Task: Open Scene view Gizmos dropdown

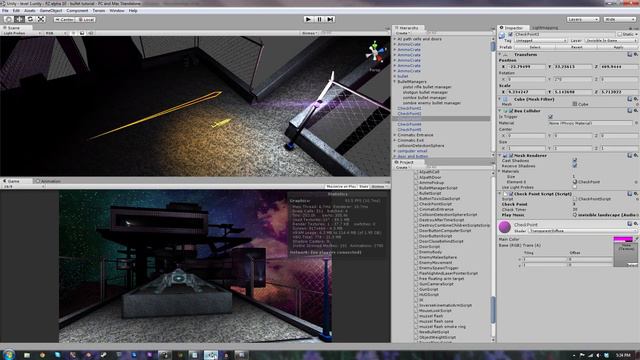Action: point(309,33)
